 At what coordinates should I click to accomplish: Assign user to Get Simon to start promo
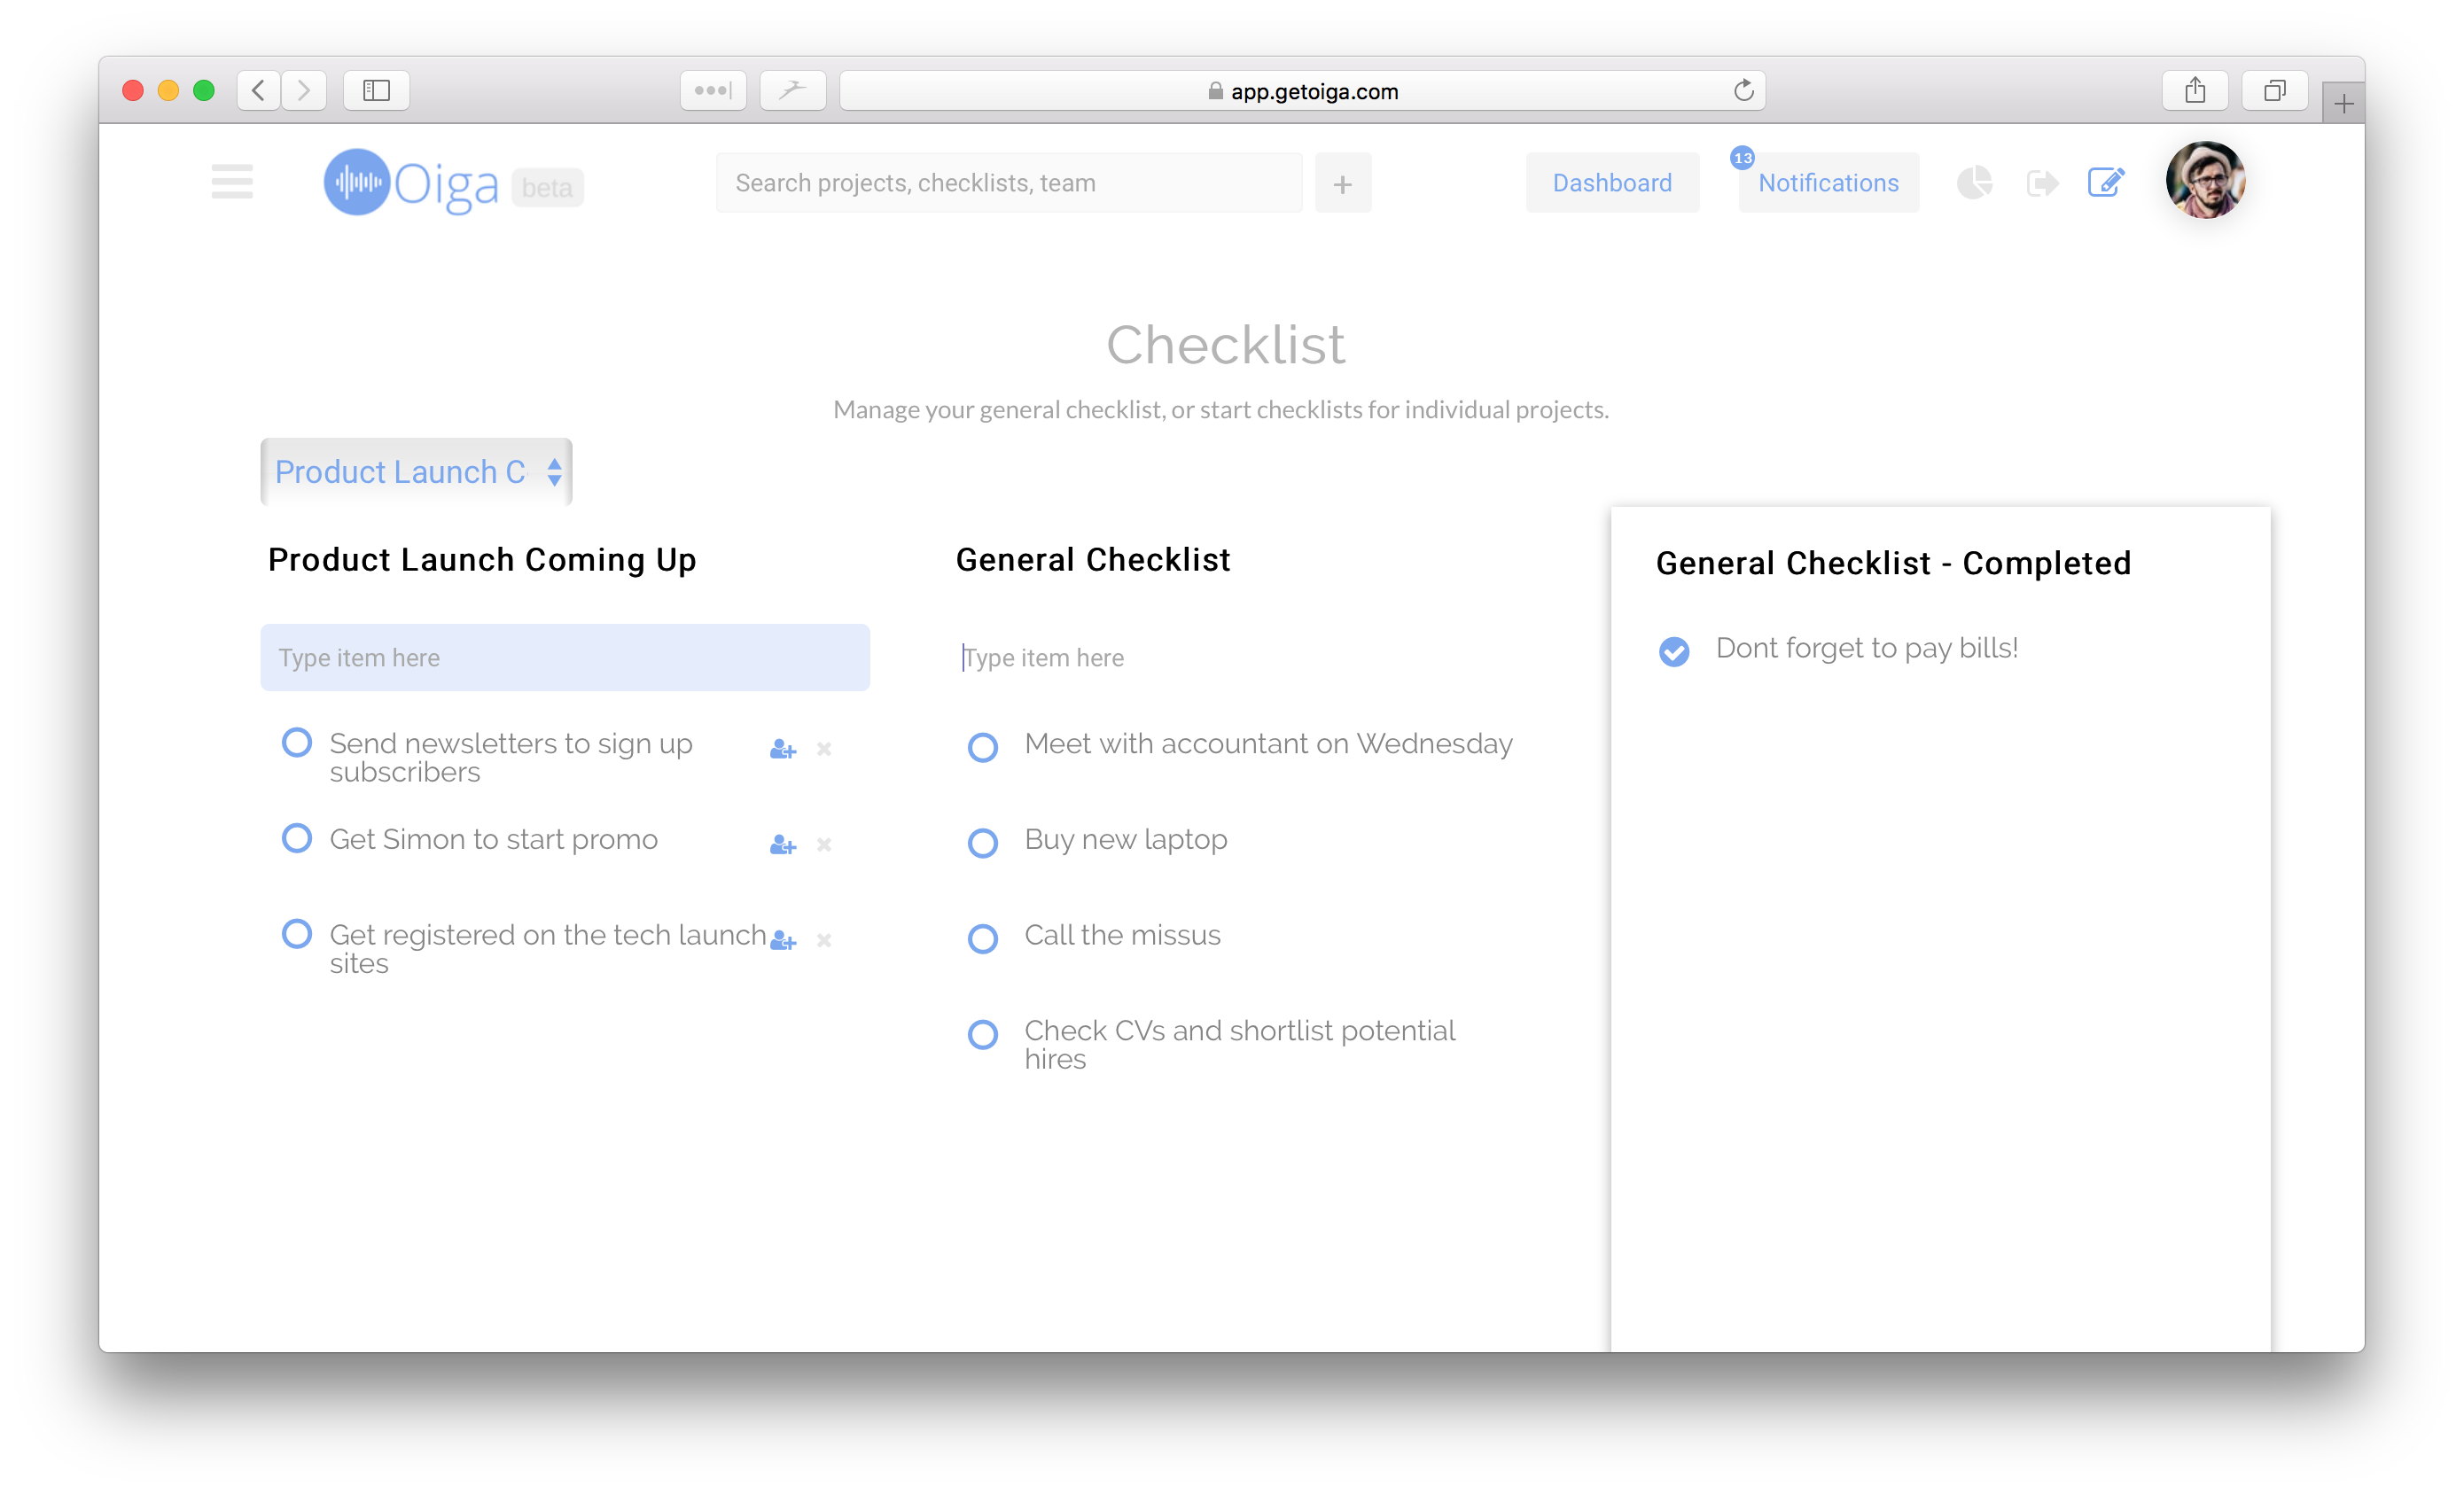783,845
